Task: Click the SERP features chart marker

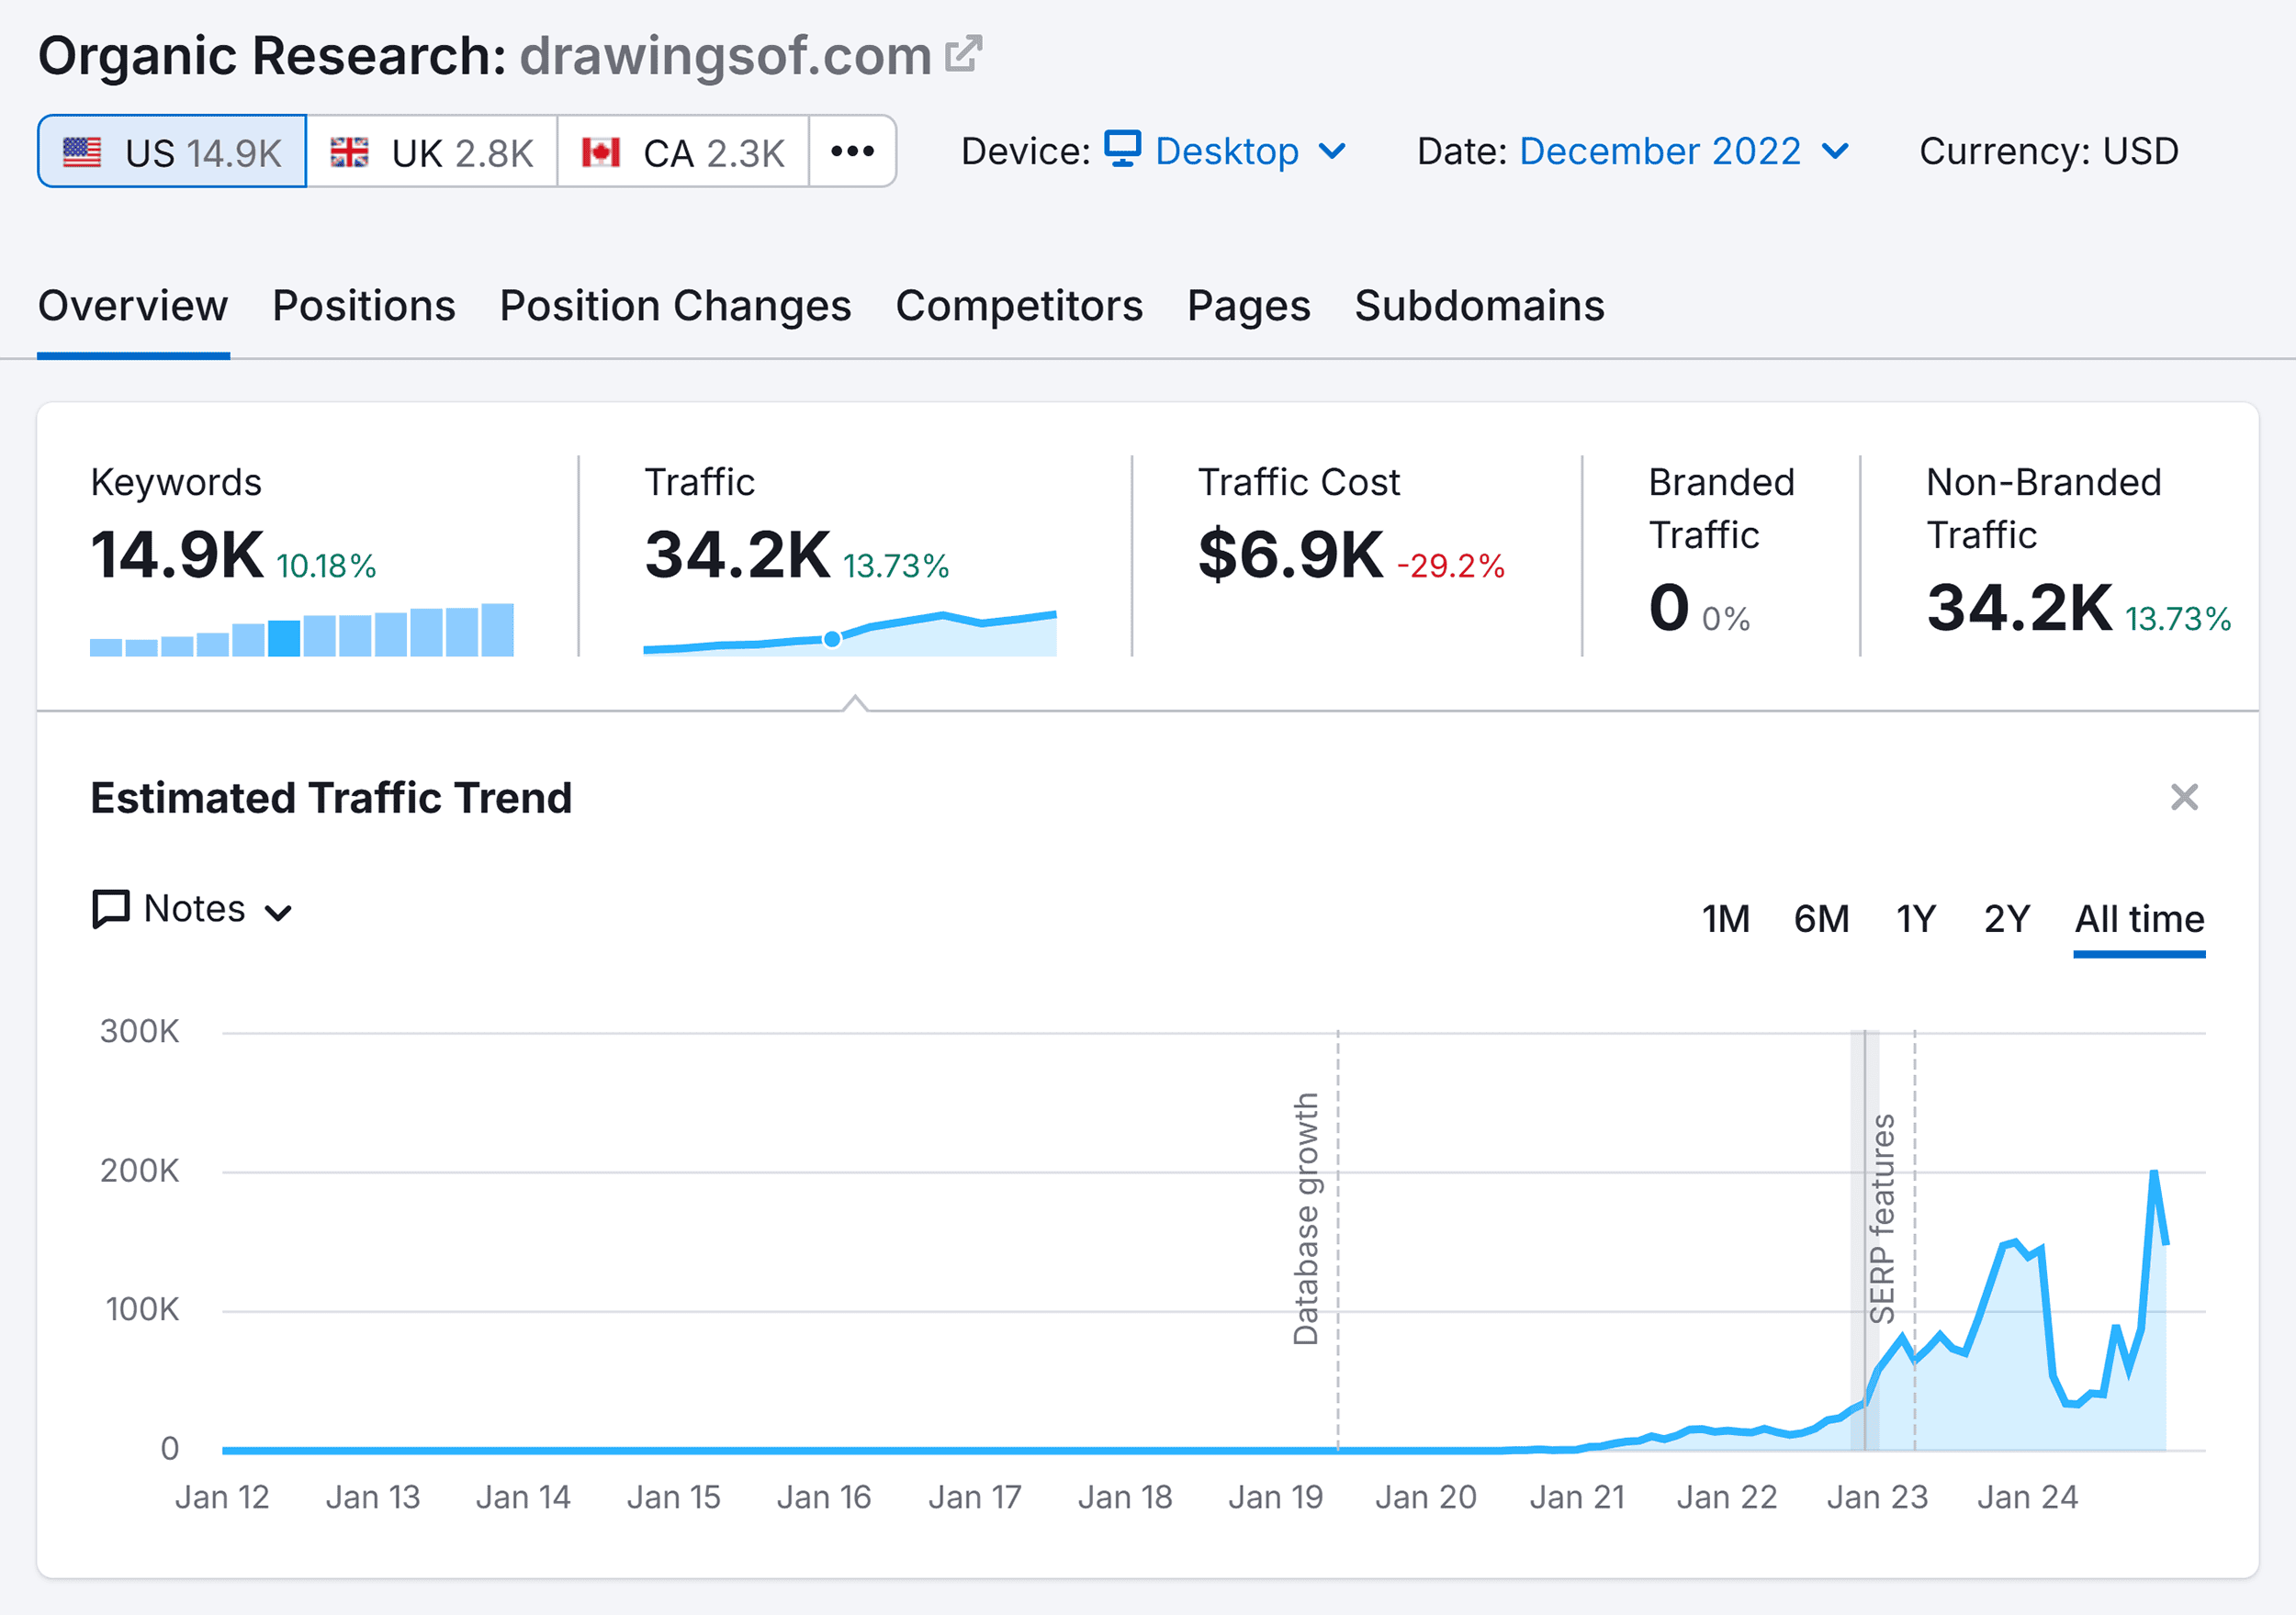Action: tap(1883, 1219)
